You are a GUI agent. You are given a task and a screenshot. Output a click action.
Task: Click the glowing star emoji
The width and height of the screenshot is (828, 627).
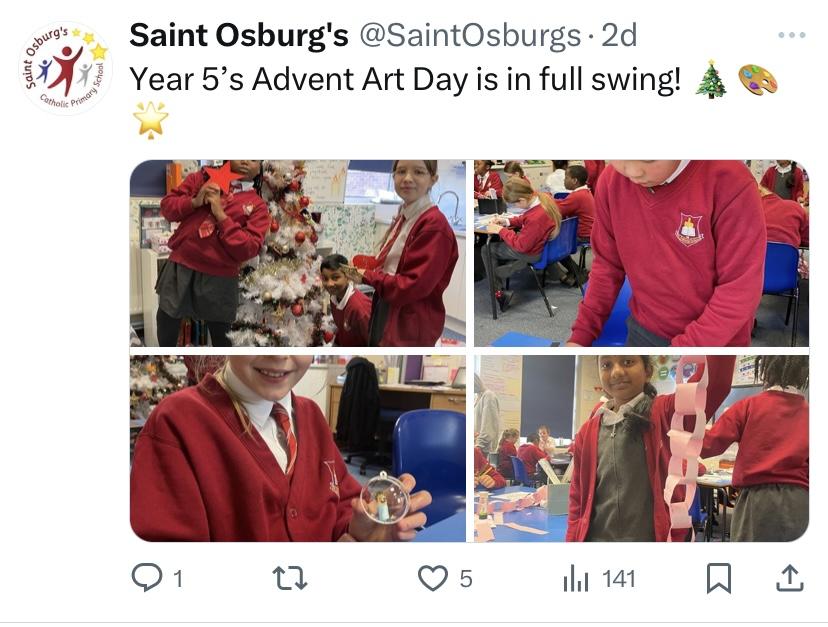click(x=150, y=120)
